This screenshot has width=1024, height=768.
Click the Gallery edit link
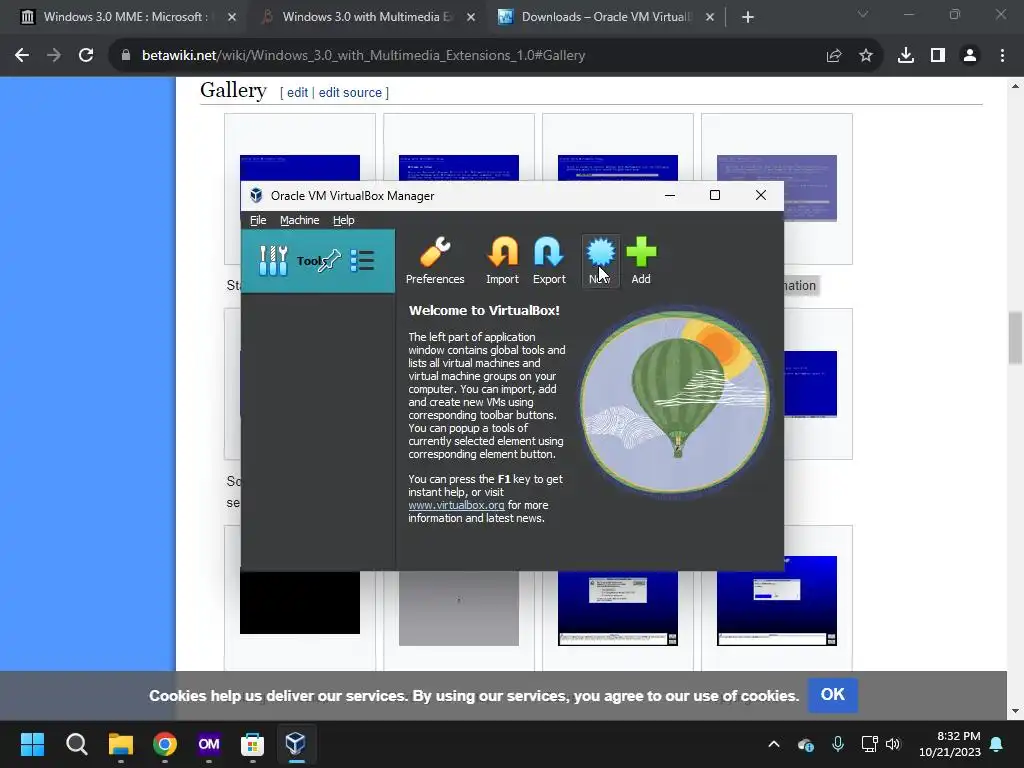coord(297,92)
